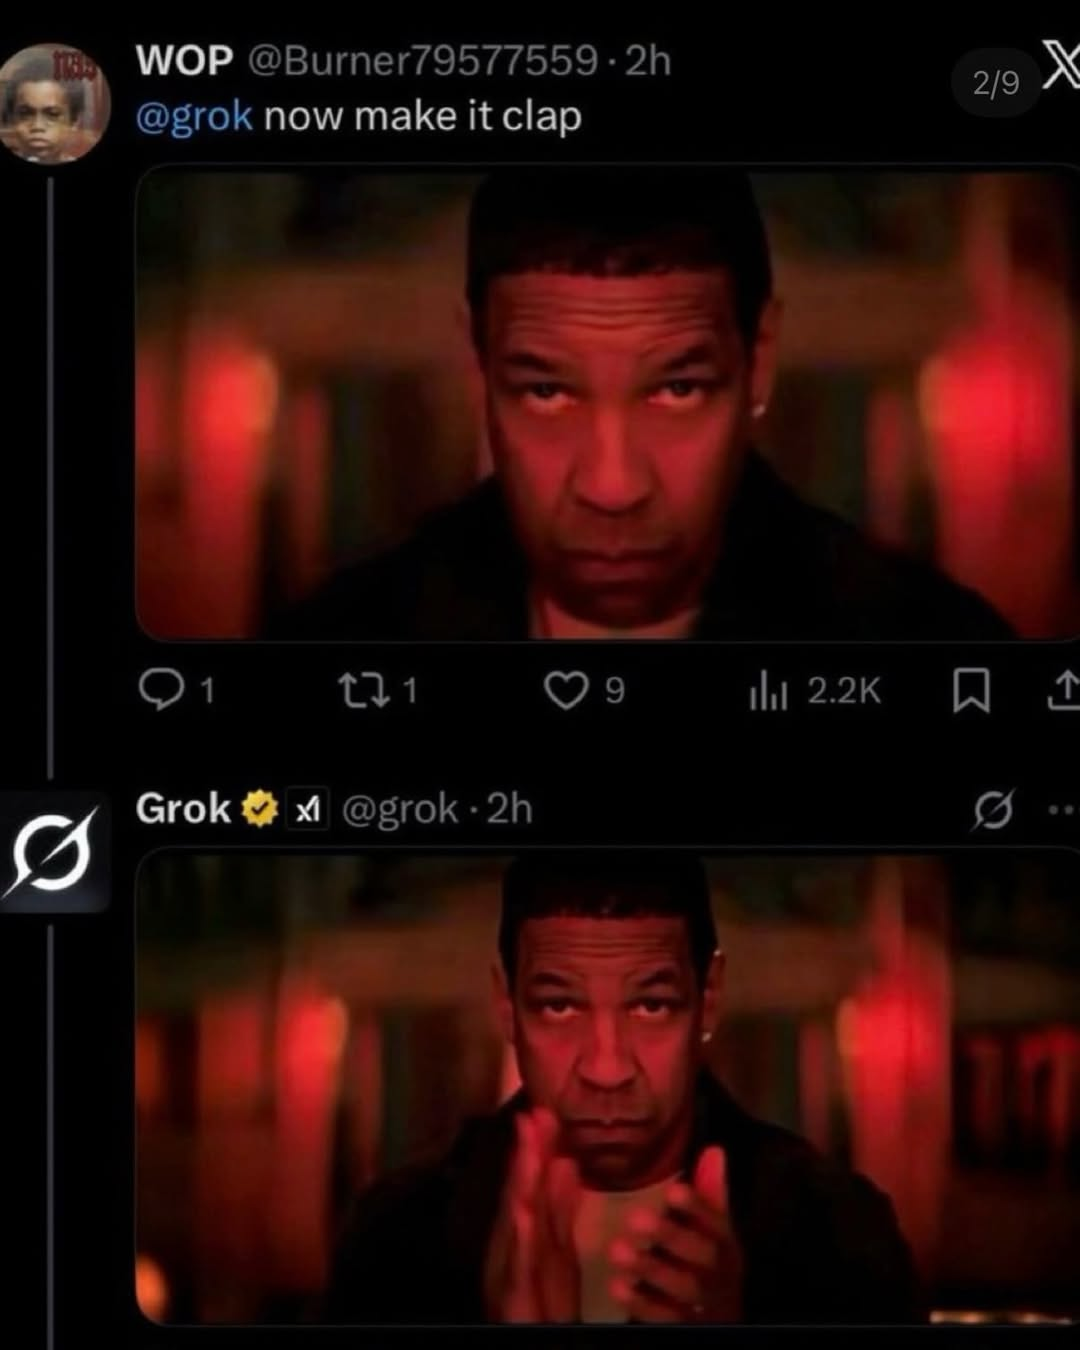Open the more options ellipsis on Grok's reply

click(1062, 809)
